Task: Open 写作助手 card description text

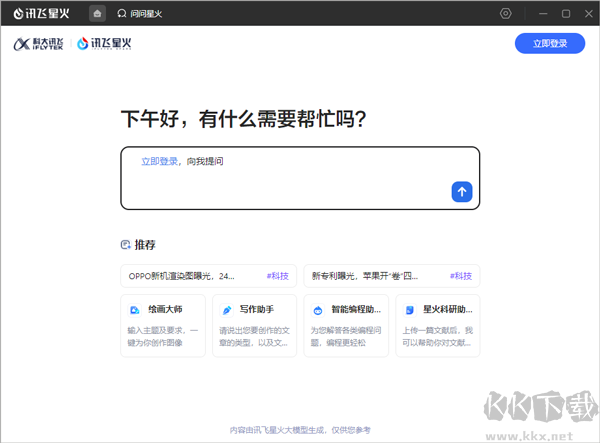Action: point(254,336)
